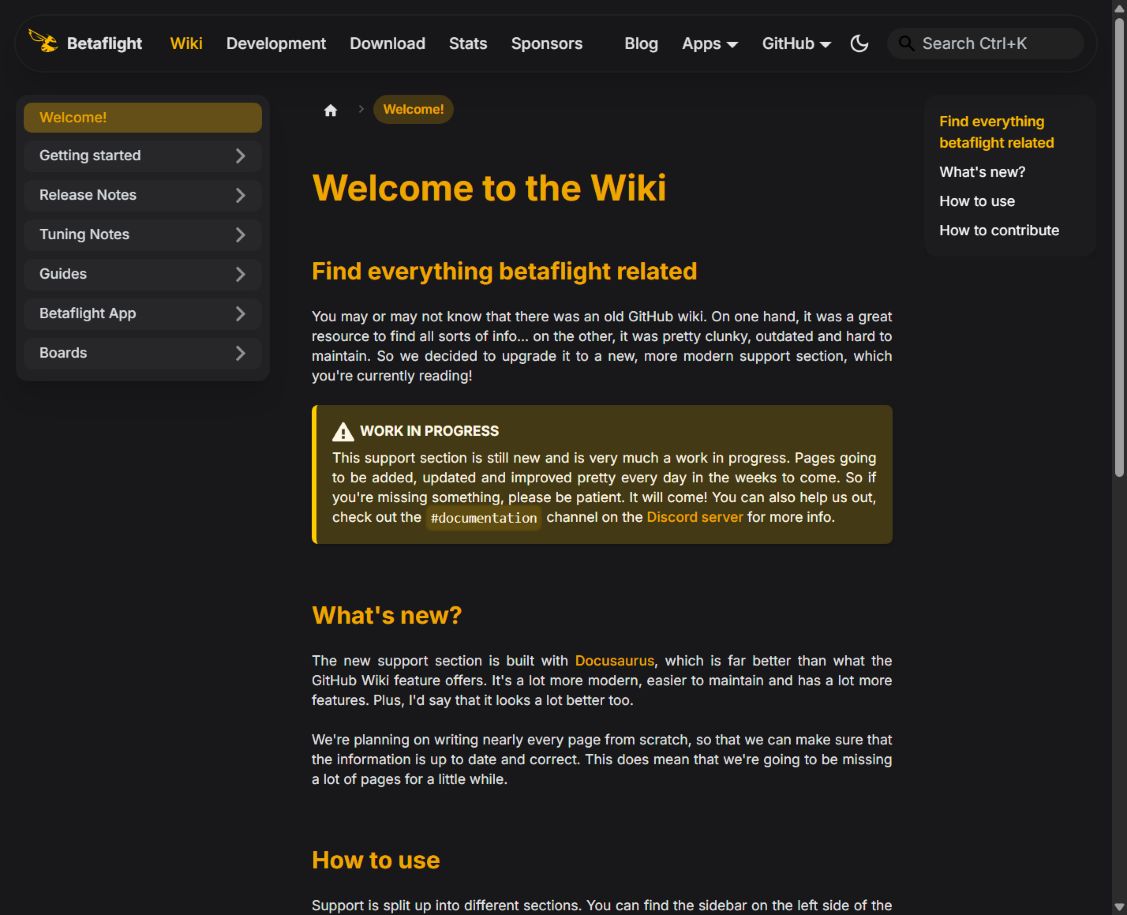Open Release Notes in the sidebar
Screen dimensions: 1127x915
pyautogui.click(x=142, y=196)
